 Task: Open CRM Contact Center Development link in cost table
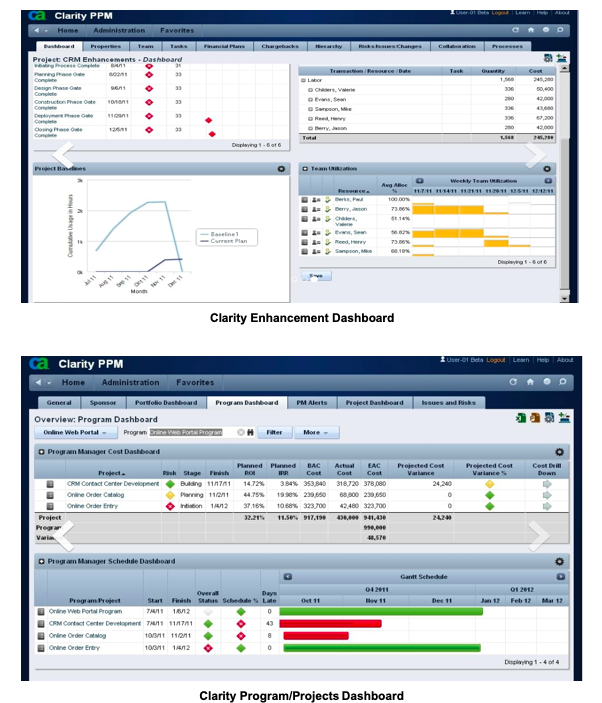113,484
